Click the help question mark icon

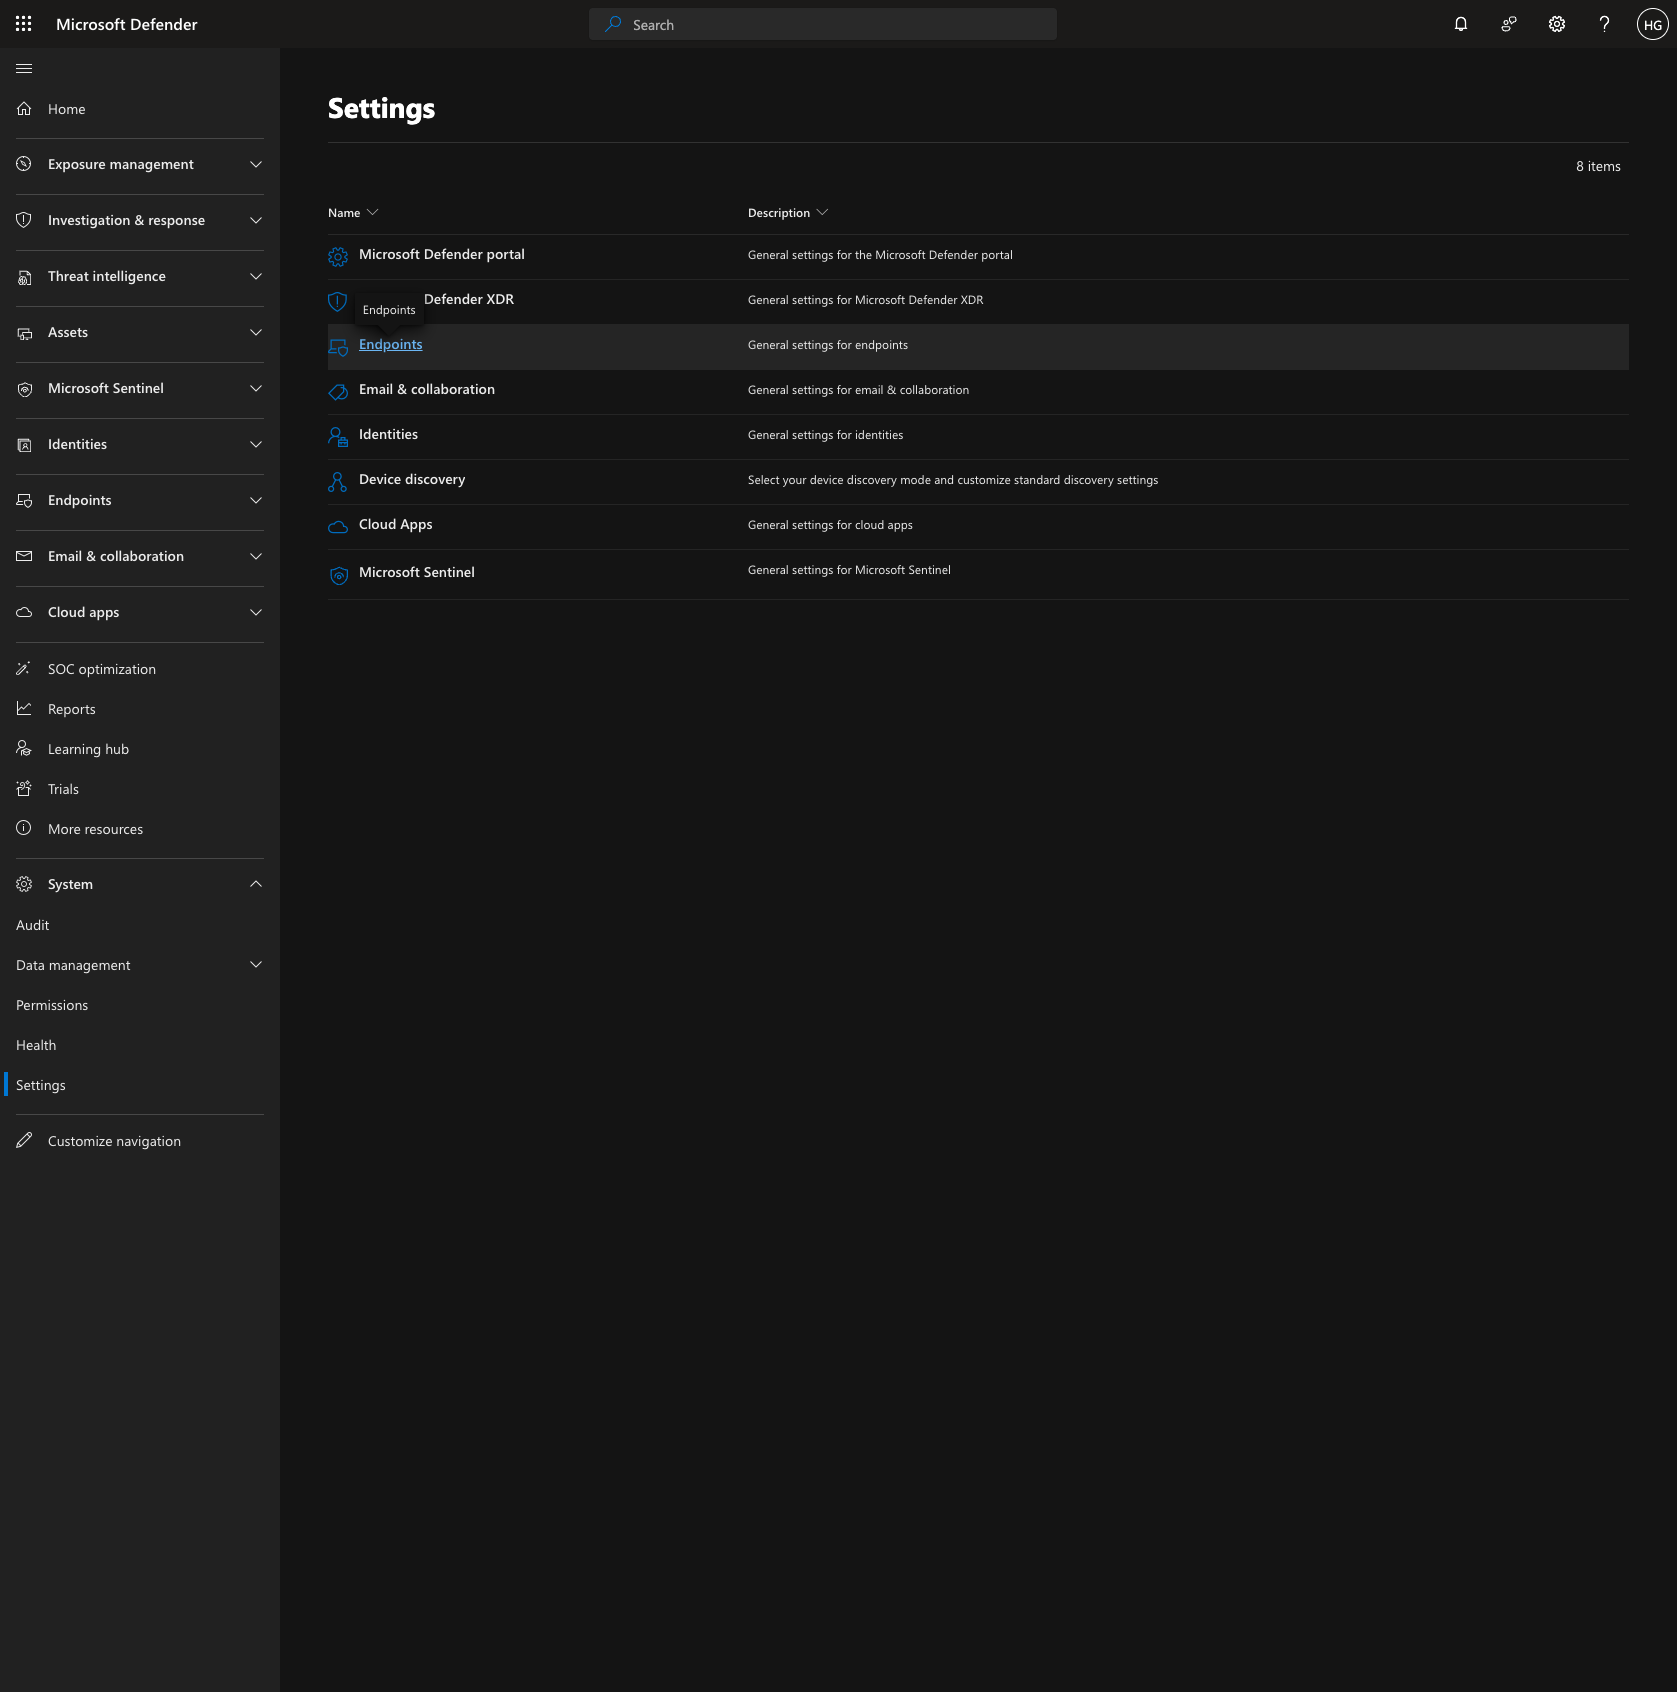[x=1604, y=24]
